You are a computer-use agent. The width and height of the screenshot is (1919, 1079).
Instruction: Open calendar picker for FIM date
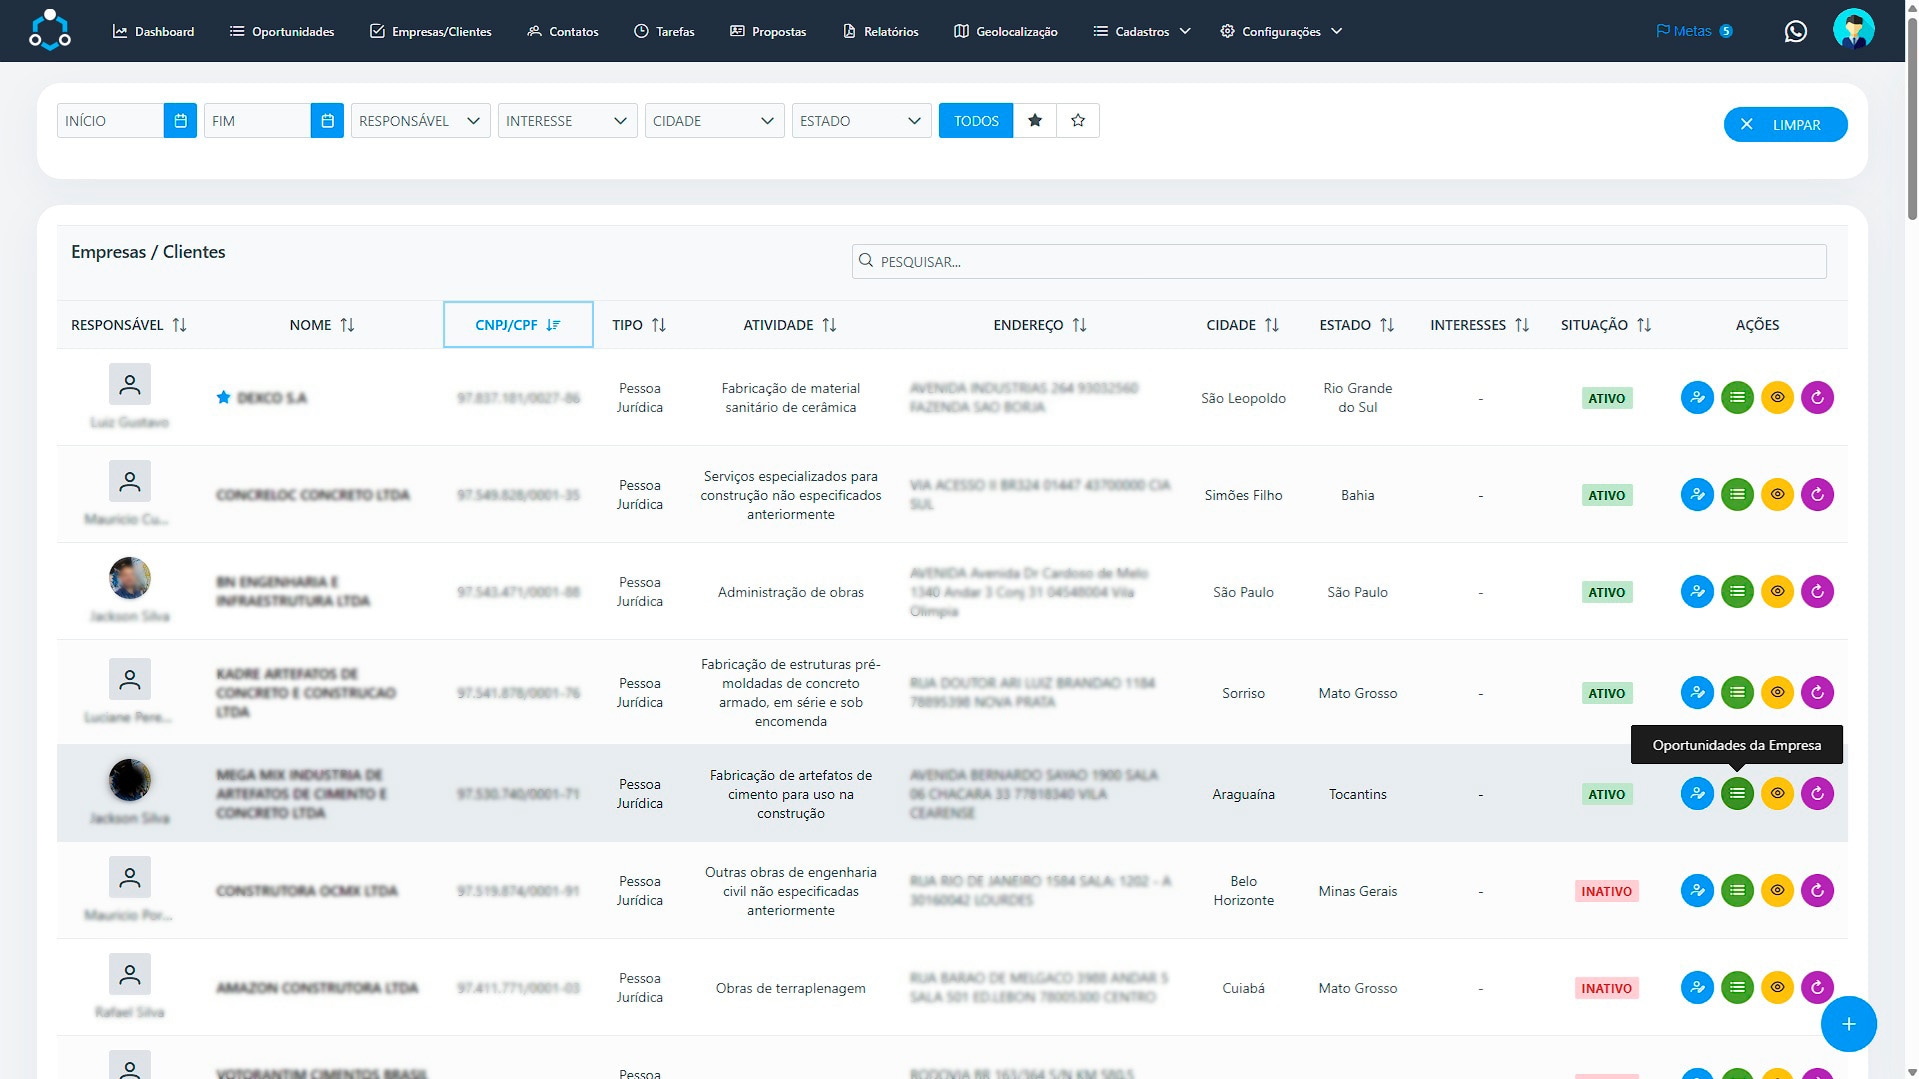point(327,121)
